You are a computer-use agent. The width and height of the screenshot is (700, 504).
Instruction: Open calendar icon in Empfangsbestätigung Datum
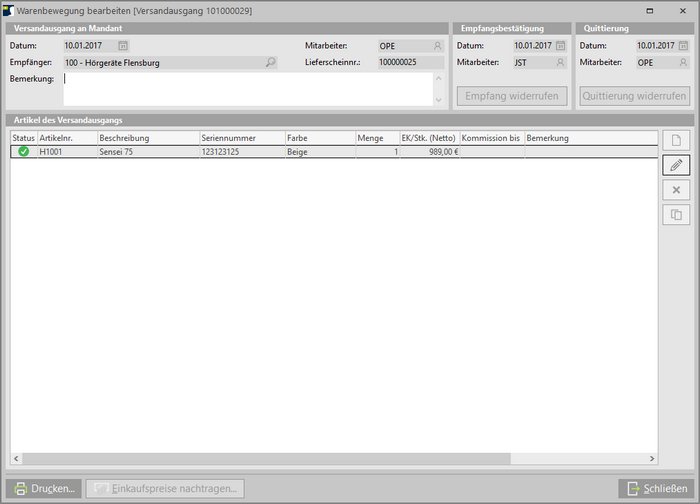click(x=560, y=46)
